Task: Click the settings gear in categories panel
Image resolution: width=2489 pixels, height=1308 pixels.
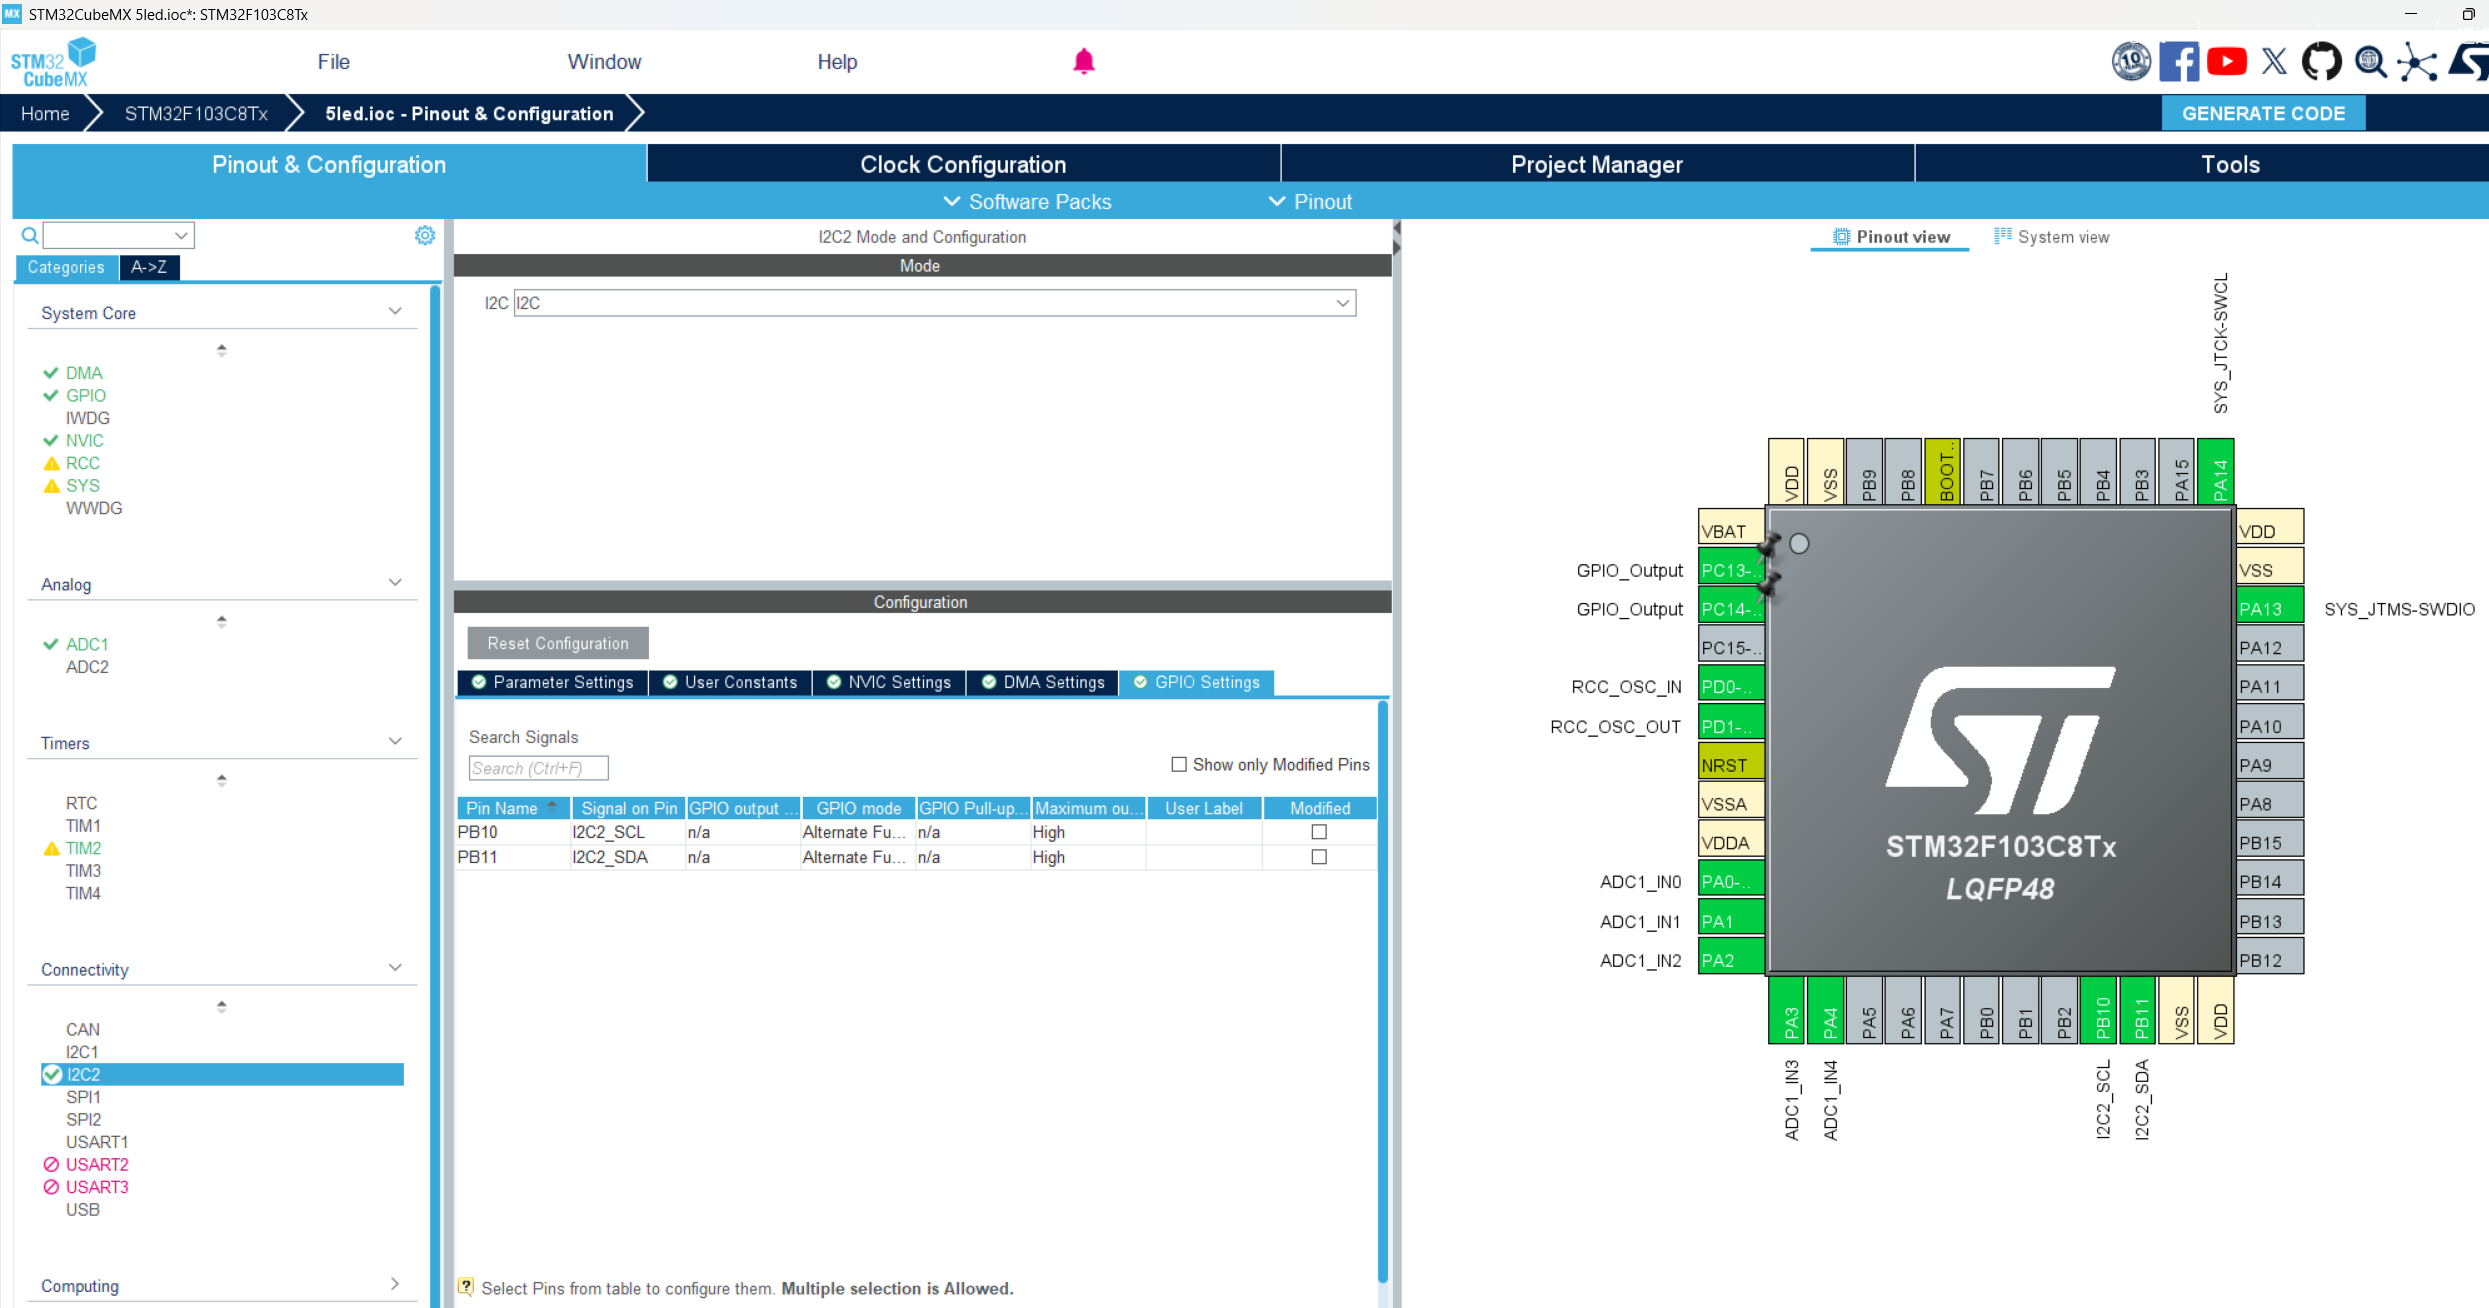Action: click(425, 235)
